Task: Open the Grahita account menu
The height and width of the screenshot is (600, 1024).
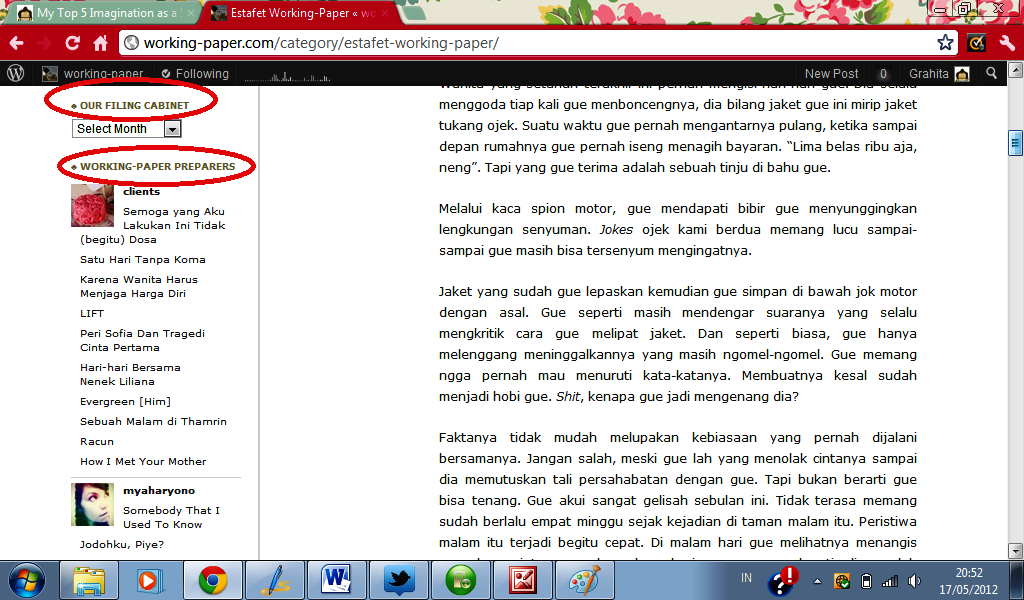Action: click(x=938, y=73)
